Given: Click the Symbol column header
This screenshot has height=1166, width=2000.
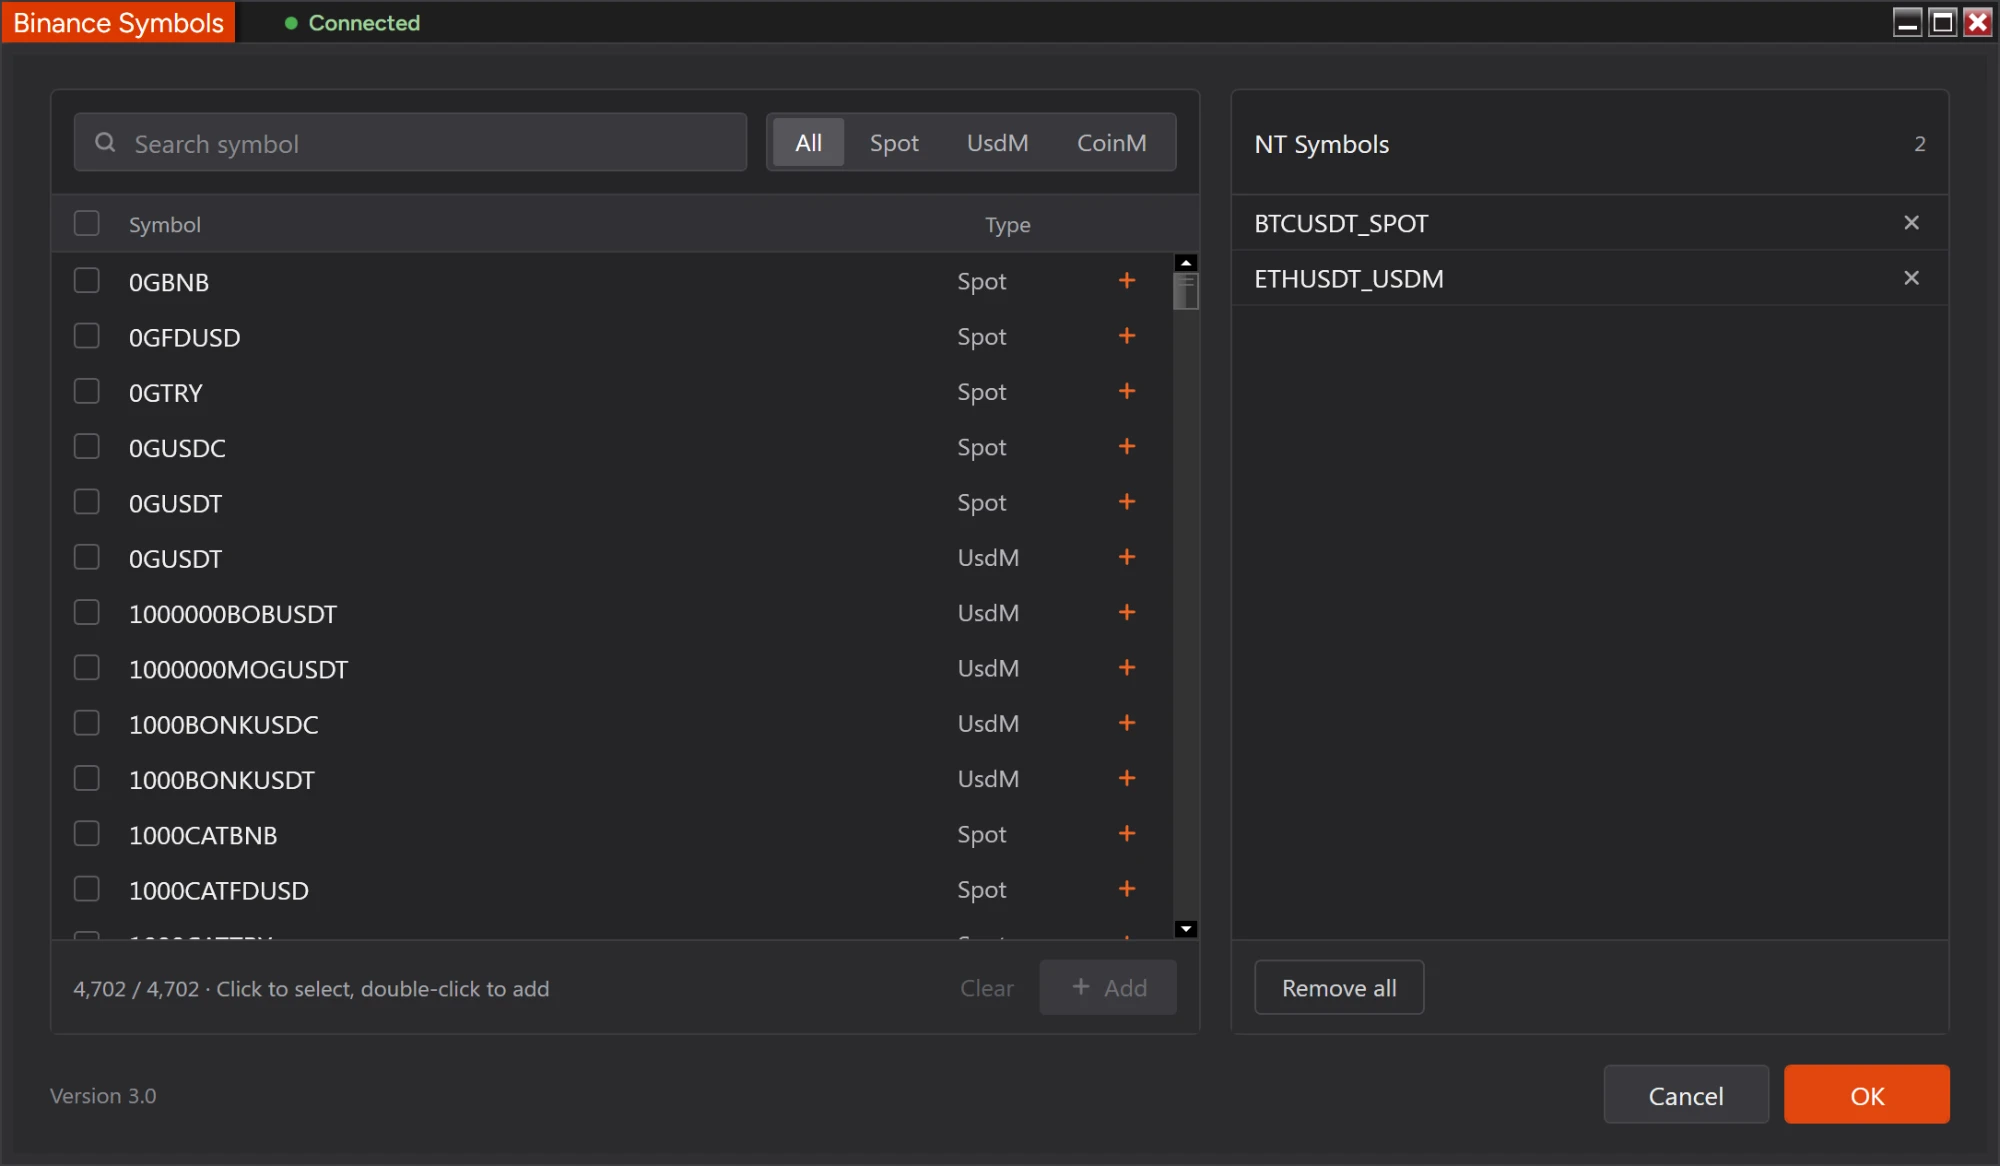Looking at the screenshot, I should pyautogui.click(x=165, y=224).
